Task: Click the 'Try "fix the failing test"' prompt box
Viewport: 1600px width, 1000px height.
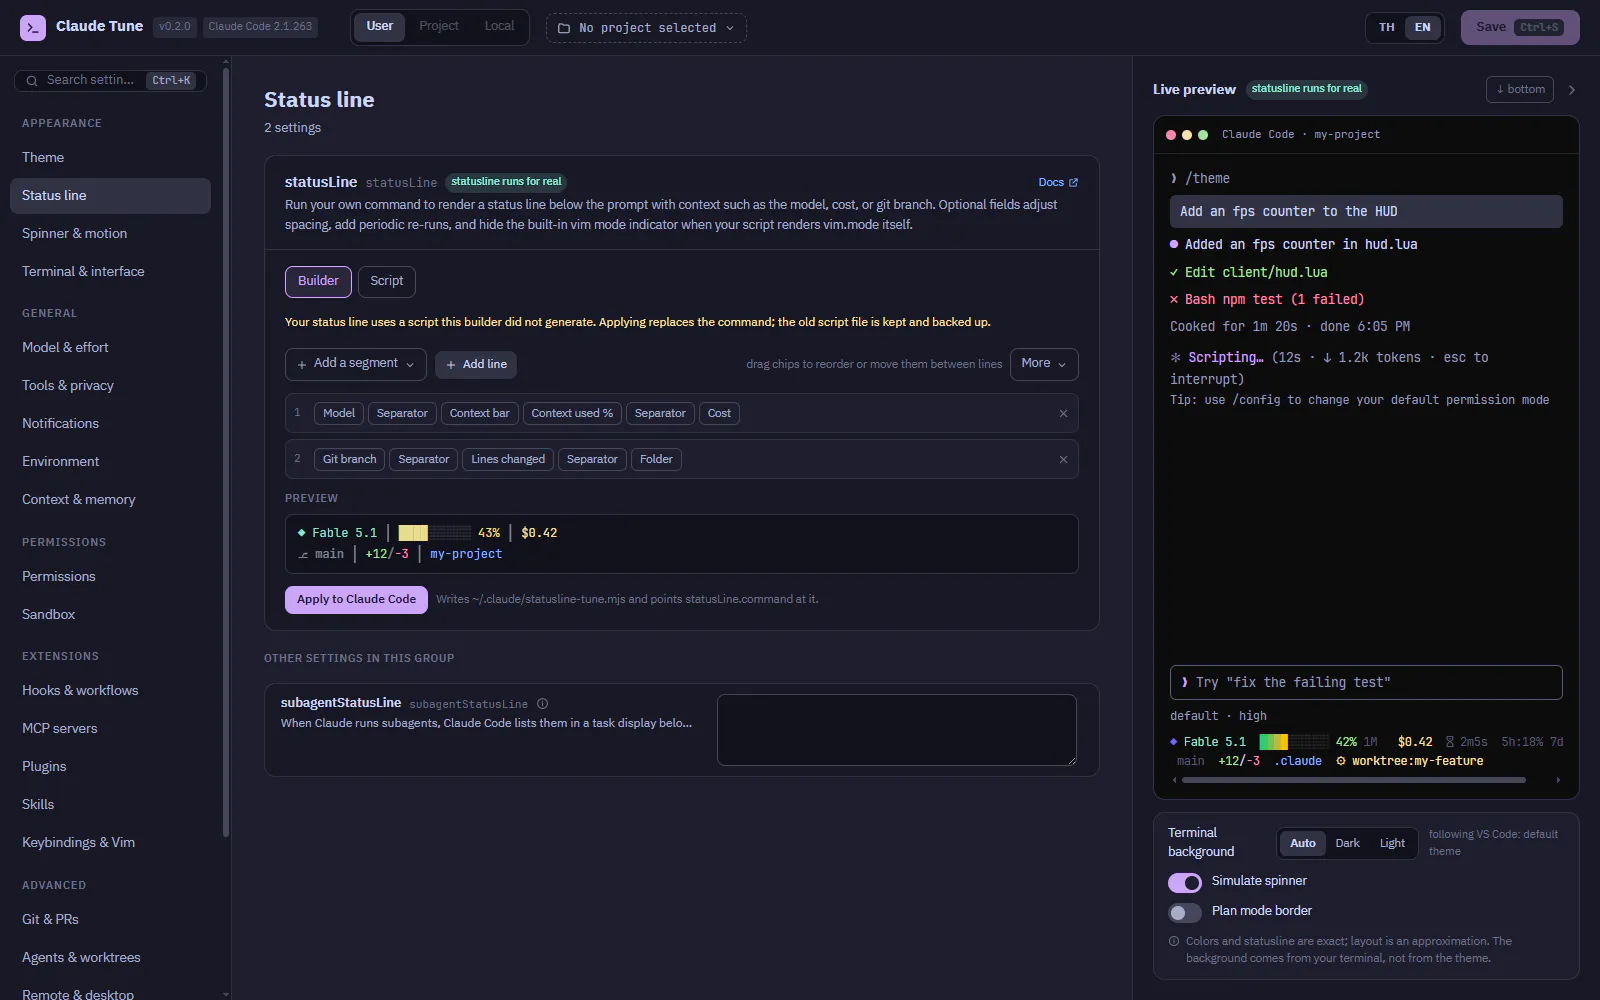Action: tap(1366, 683)
